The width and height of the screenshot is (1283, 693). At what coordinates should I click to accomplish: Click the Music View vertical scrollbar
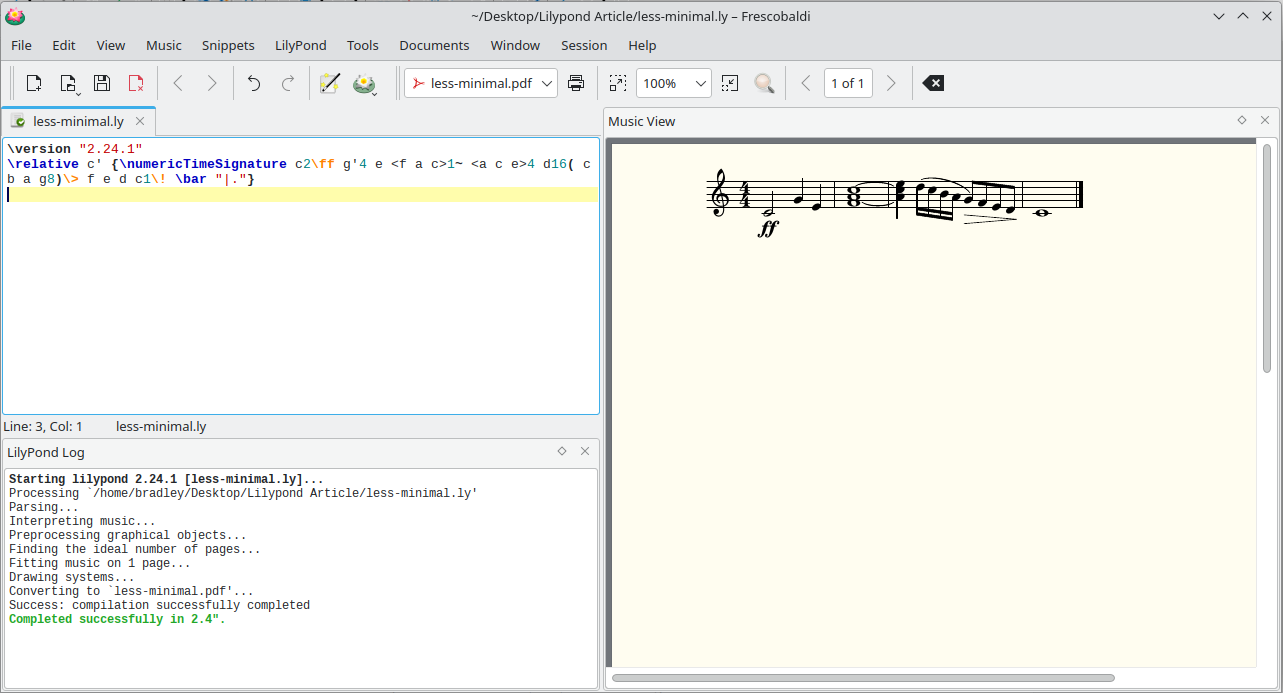(1267, 258)
